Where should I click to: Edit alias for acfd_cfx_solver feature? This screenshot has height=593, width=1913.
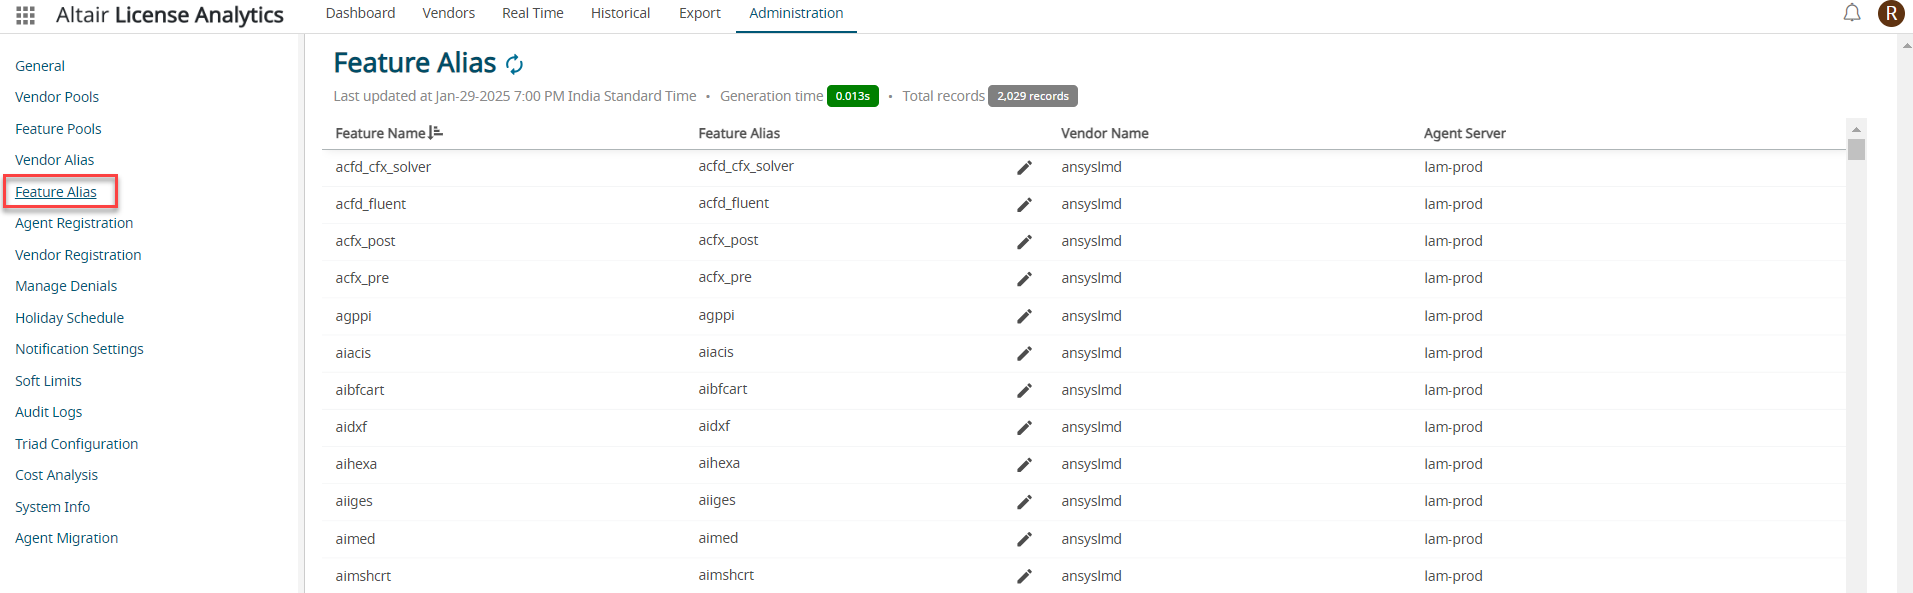point(1024,168)
